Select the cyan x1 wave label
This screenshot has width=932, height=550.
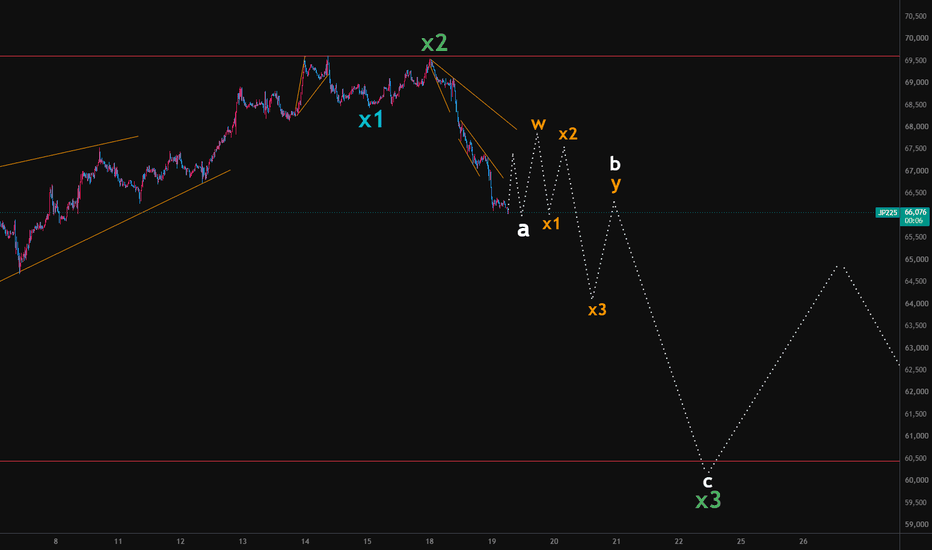(x=371, y=120)
